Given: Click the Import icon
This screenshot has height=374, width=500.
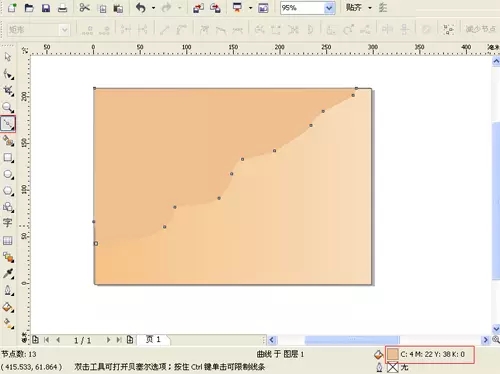Looking at the screenshot, I should pos(198,8).
